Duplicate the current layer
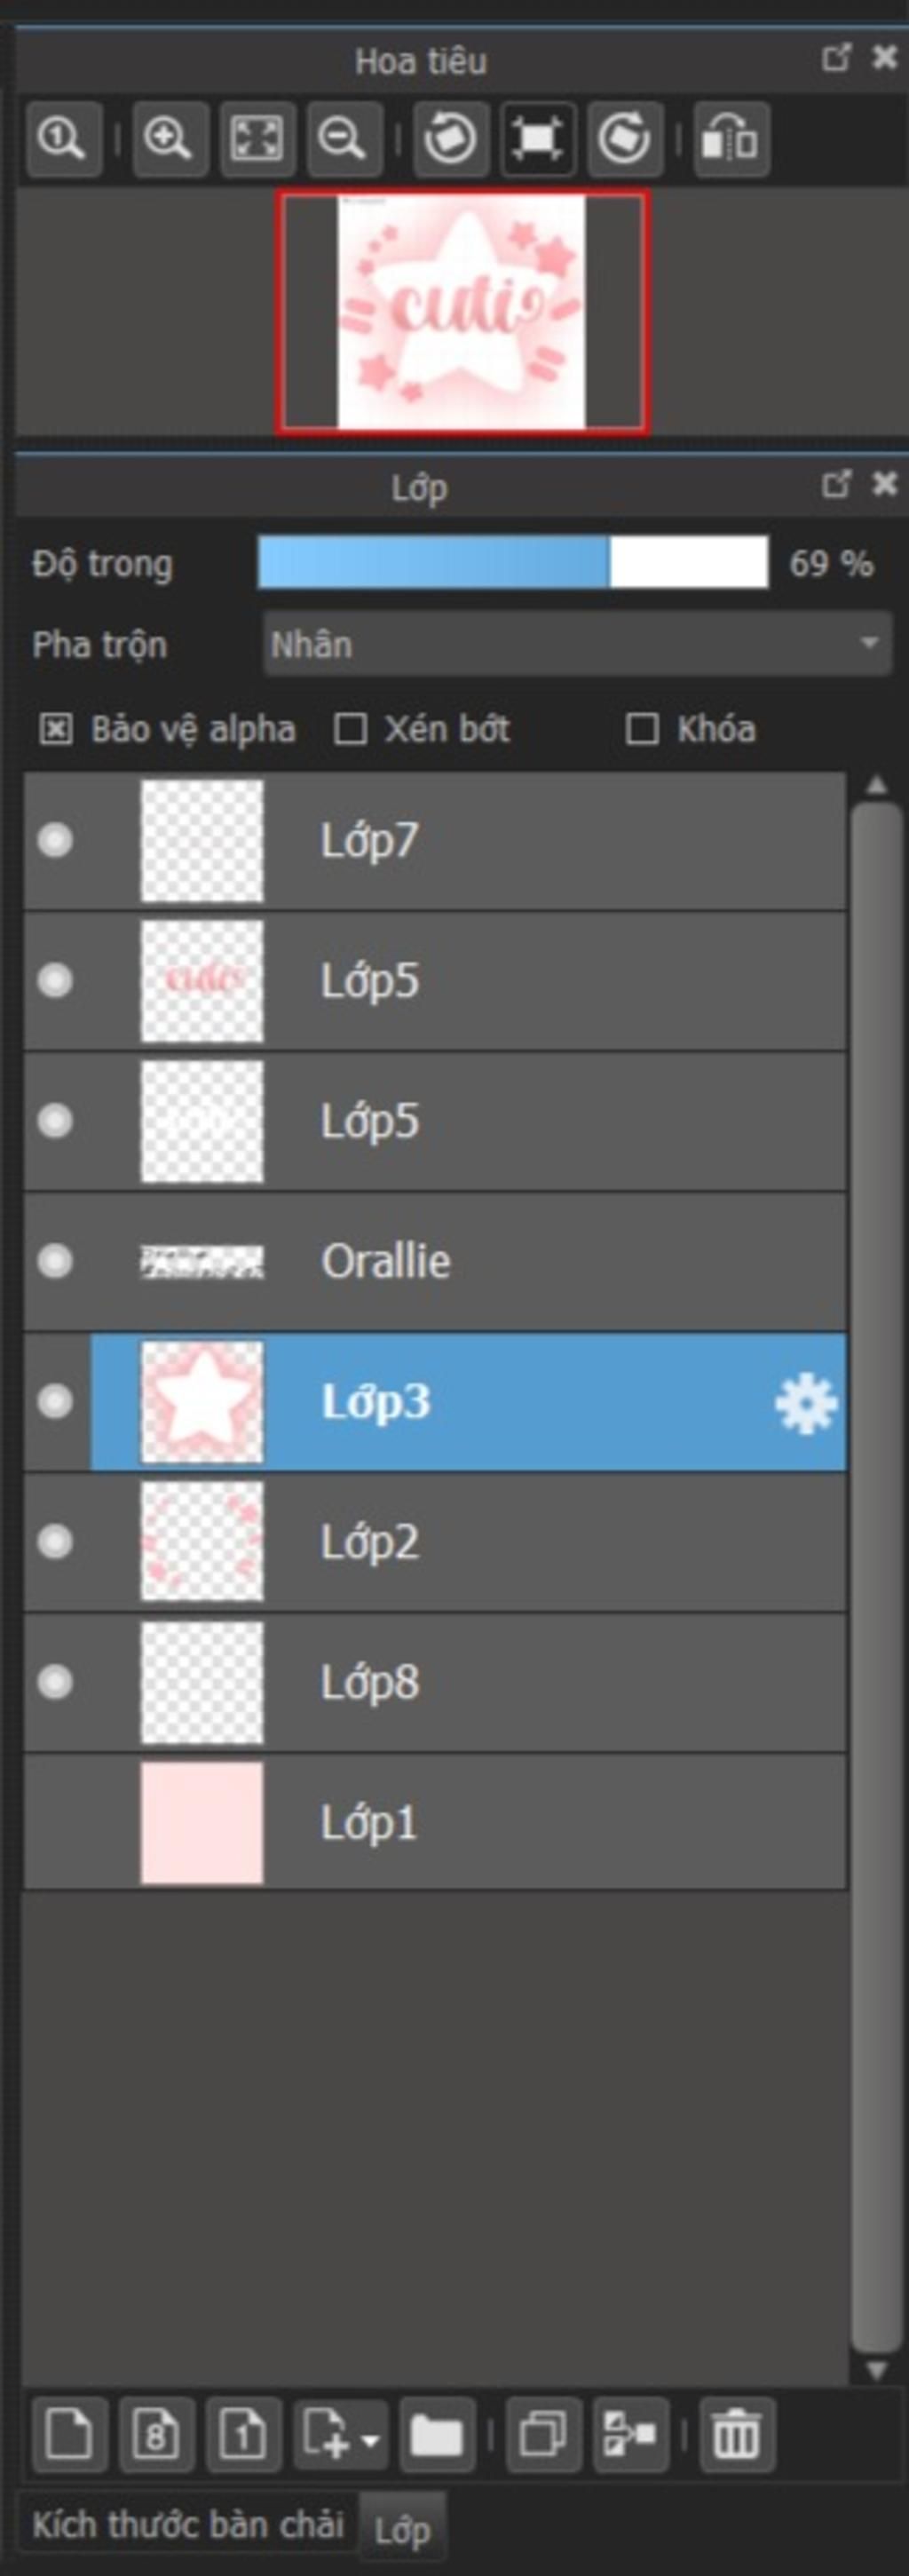The image size is (909, 2576). pos(543,2433)
